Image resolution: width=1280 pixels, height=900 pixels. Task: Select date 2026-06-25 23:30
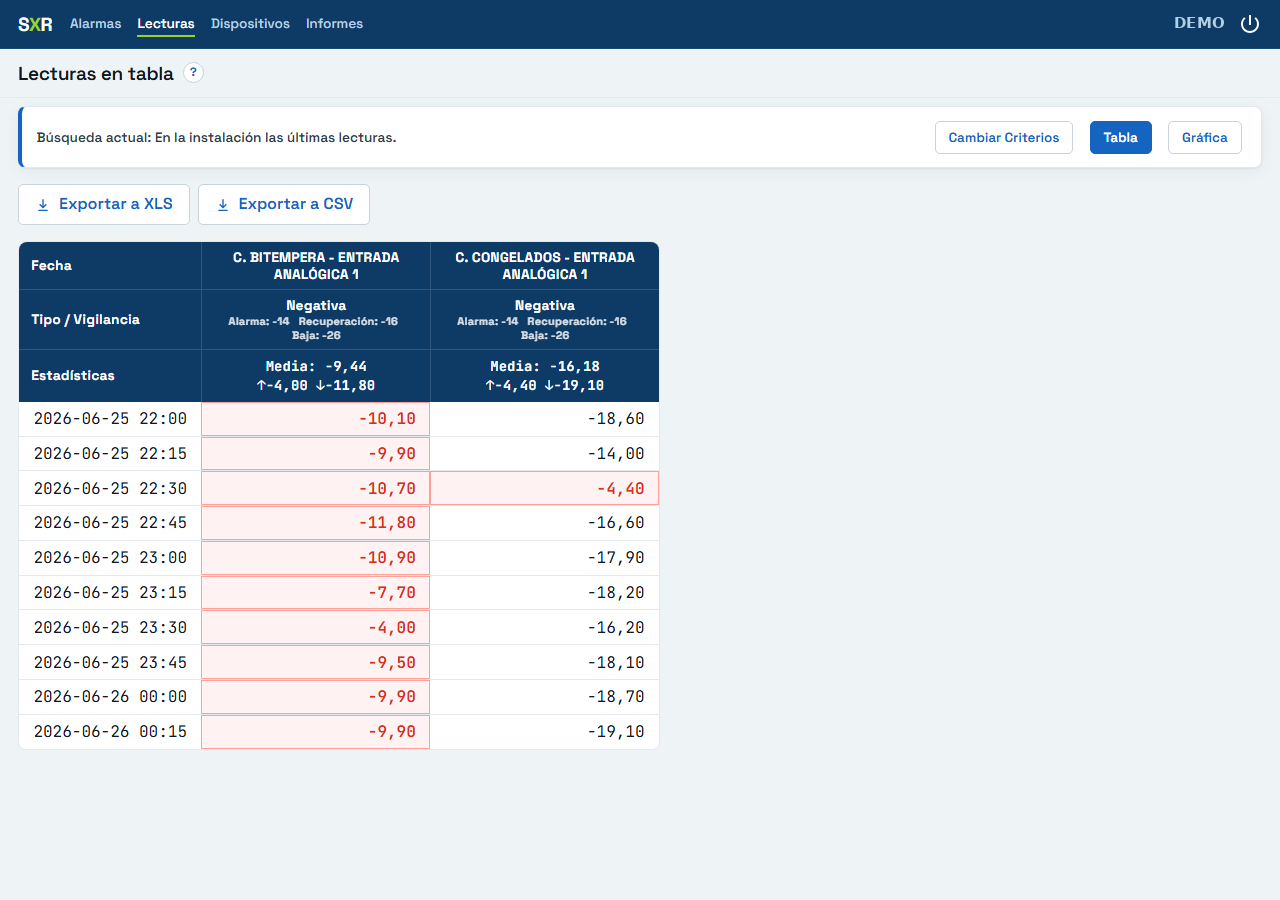[x=110, y=628]
